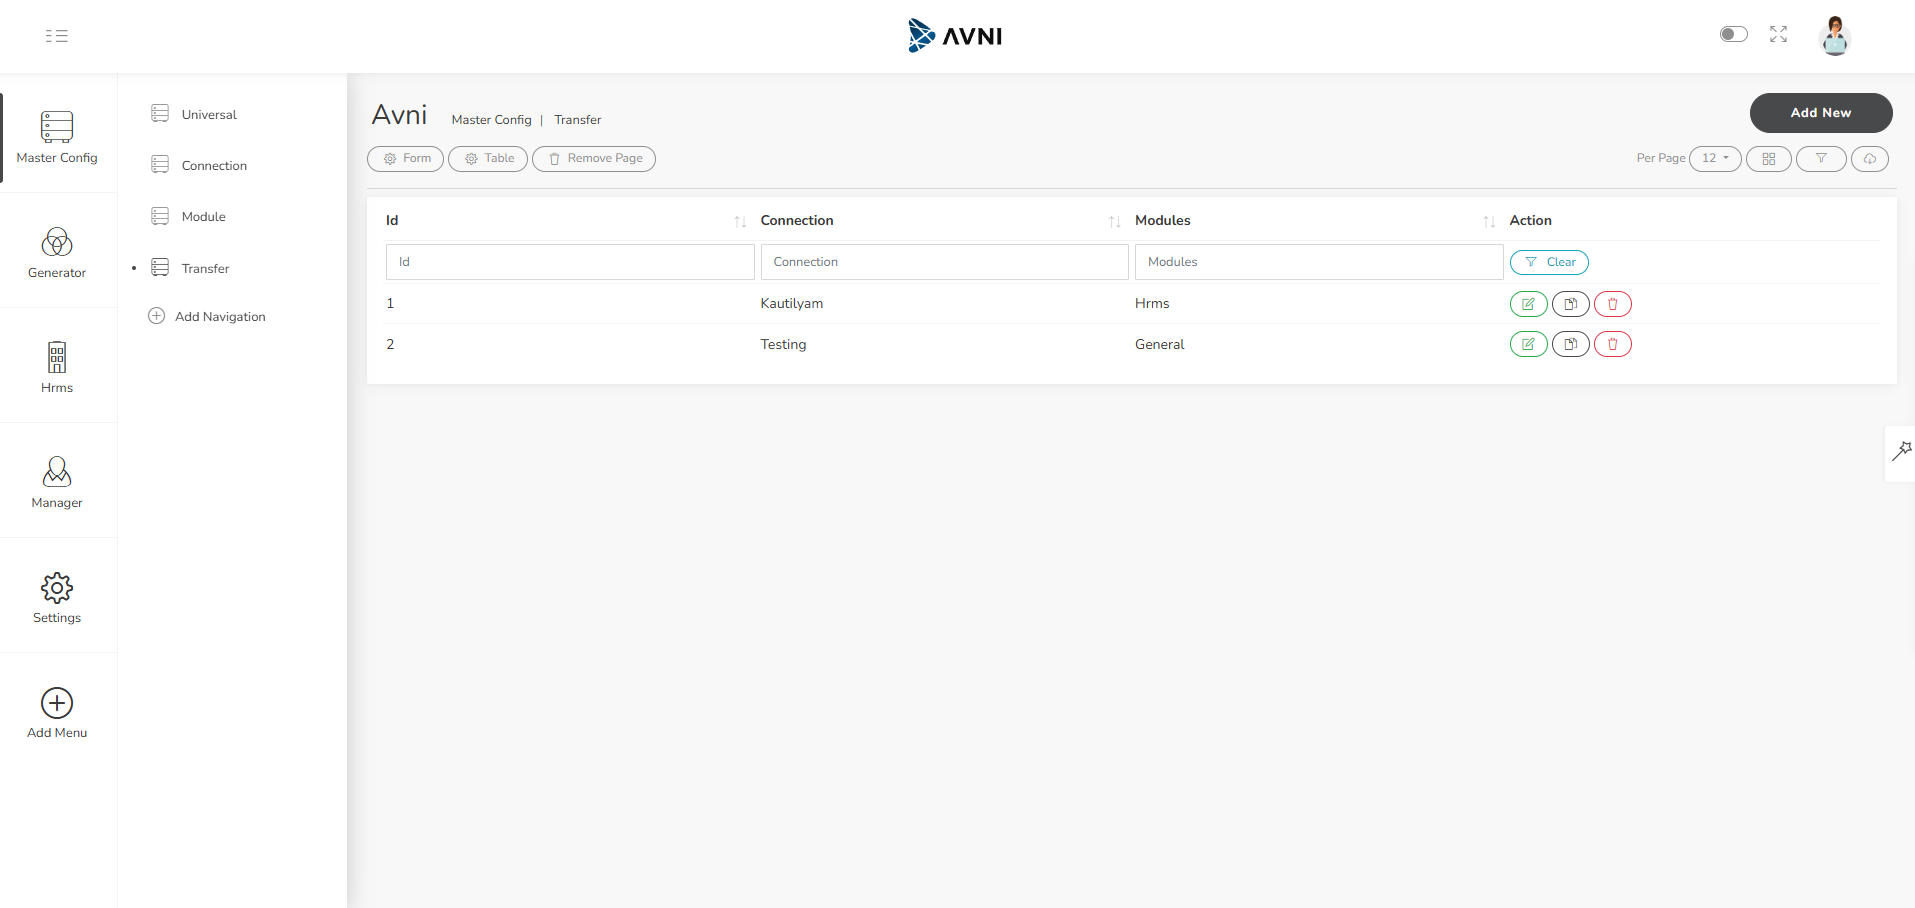Toggle the pin icon on right edge

1902,452
